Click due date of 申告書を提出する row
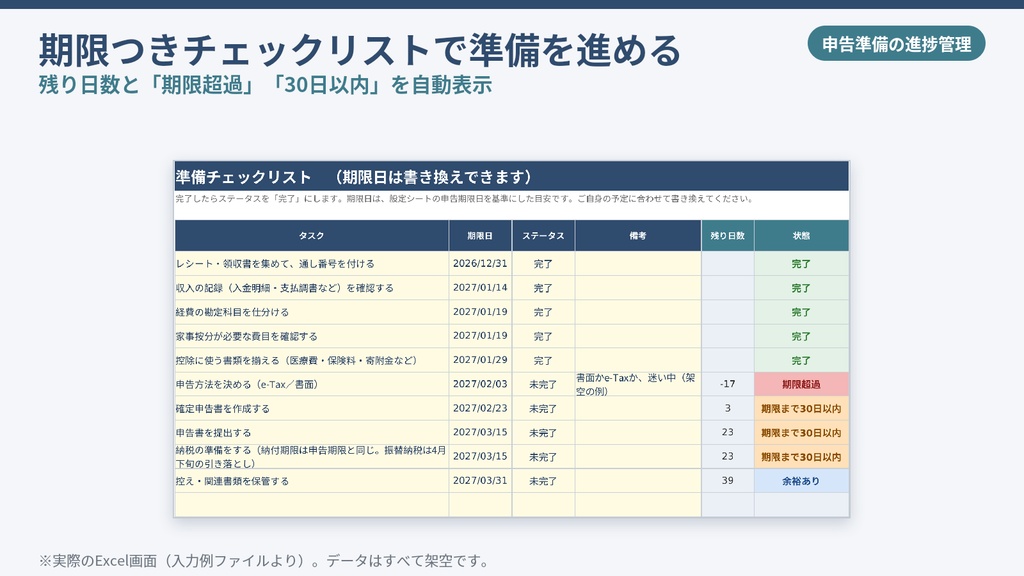This screenshot has height=576, width=1024. pos(480,432)
